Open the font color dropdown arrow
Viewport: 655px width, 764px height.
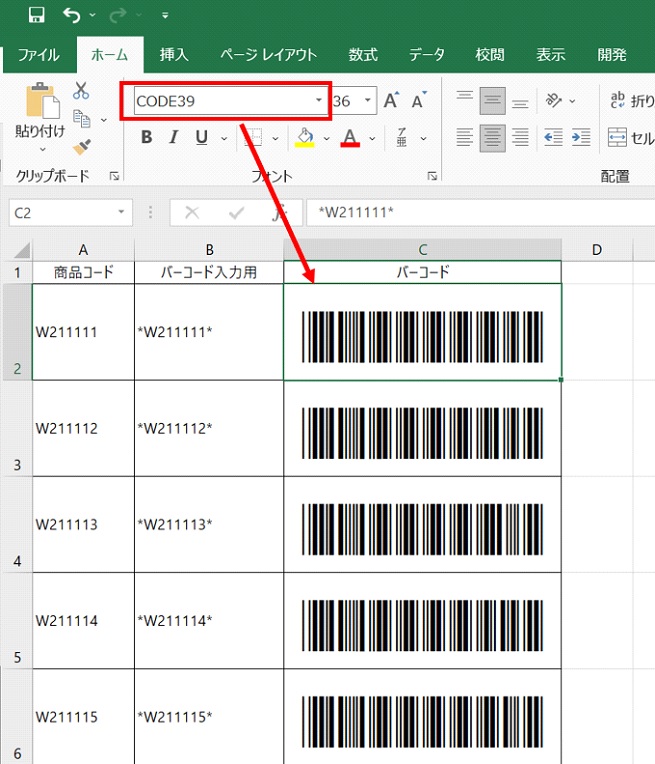[372, 139]
